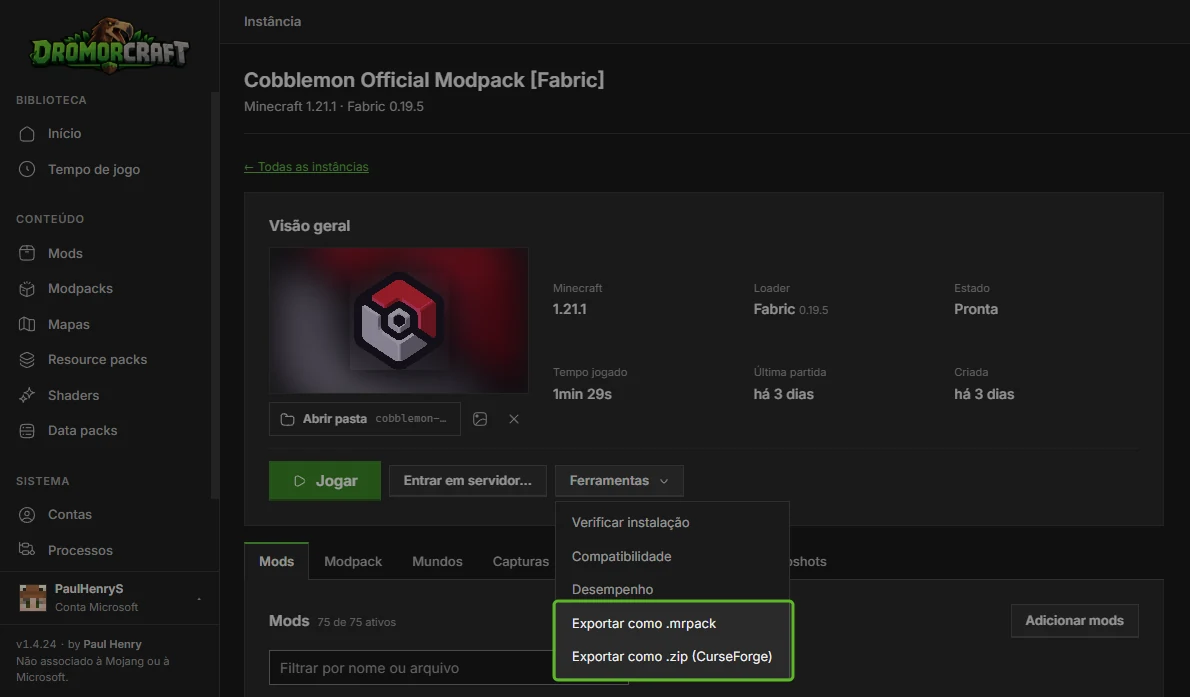Choose Verificar instalação menu entry
Viewport: 1190px width, 697px height.
point(630,522)
